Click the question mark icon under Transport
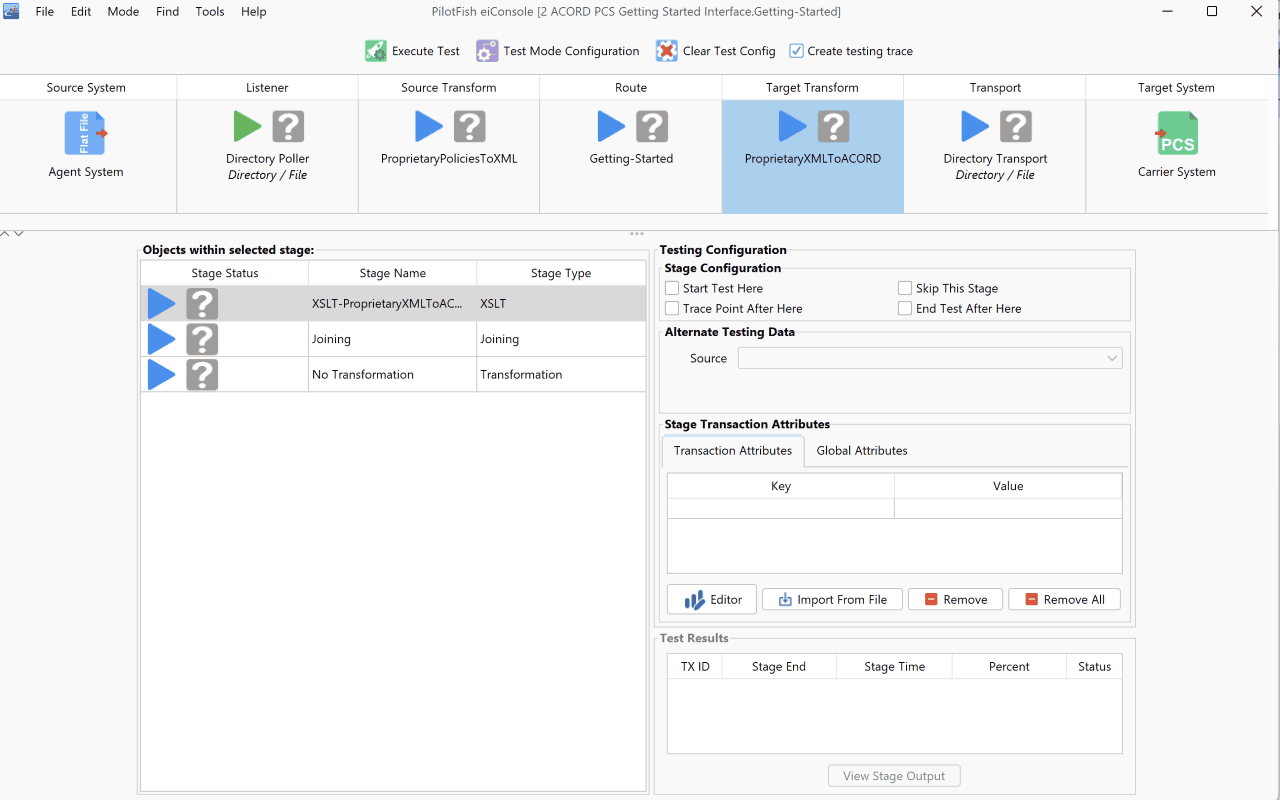The height and width of the screenshot is (800, 1280). (1016, 127)
